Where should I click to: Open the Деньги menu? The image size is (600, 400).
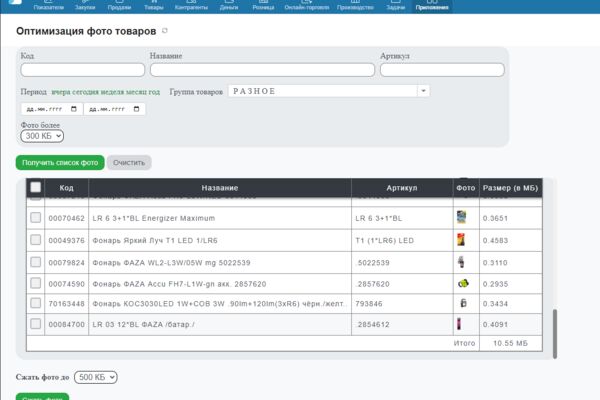pos(229,5)
